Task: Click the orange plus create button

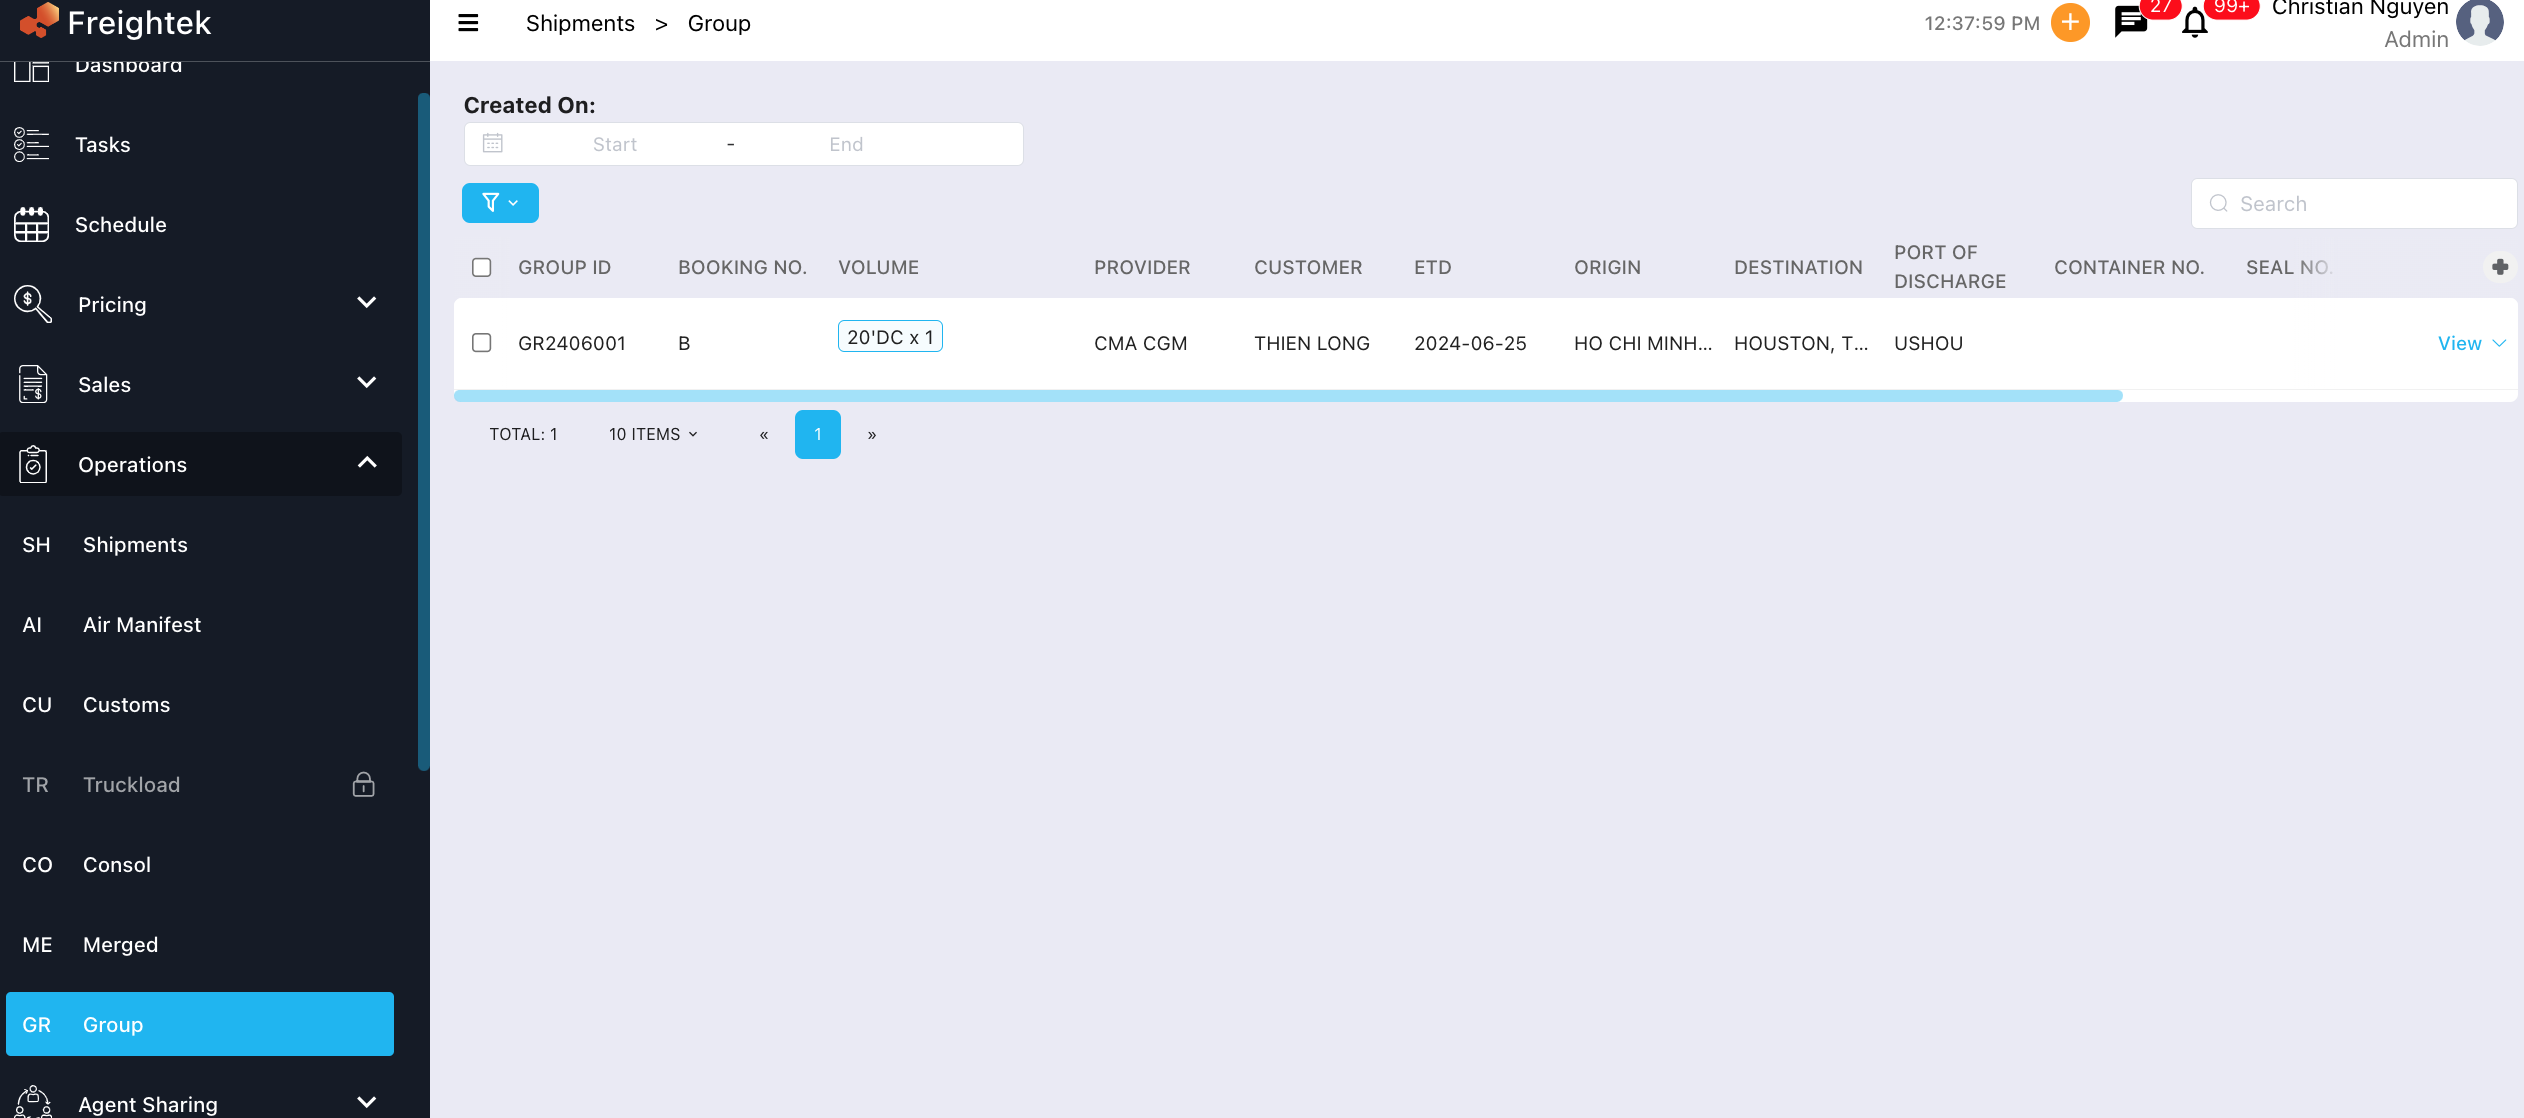Action: [x=2069, y=22]
